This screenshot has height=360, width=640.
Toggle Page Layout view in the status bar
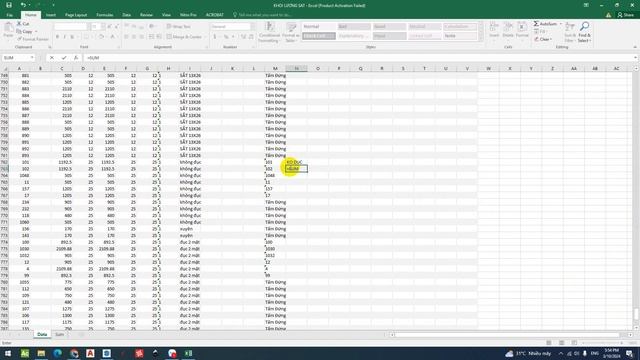pos(562,342)
